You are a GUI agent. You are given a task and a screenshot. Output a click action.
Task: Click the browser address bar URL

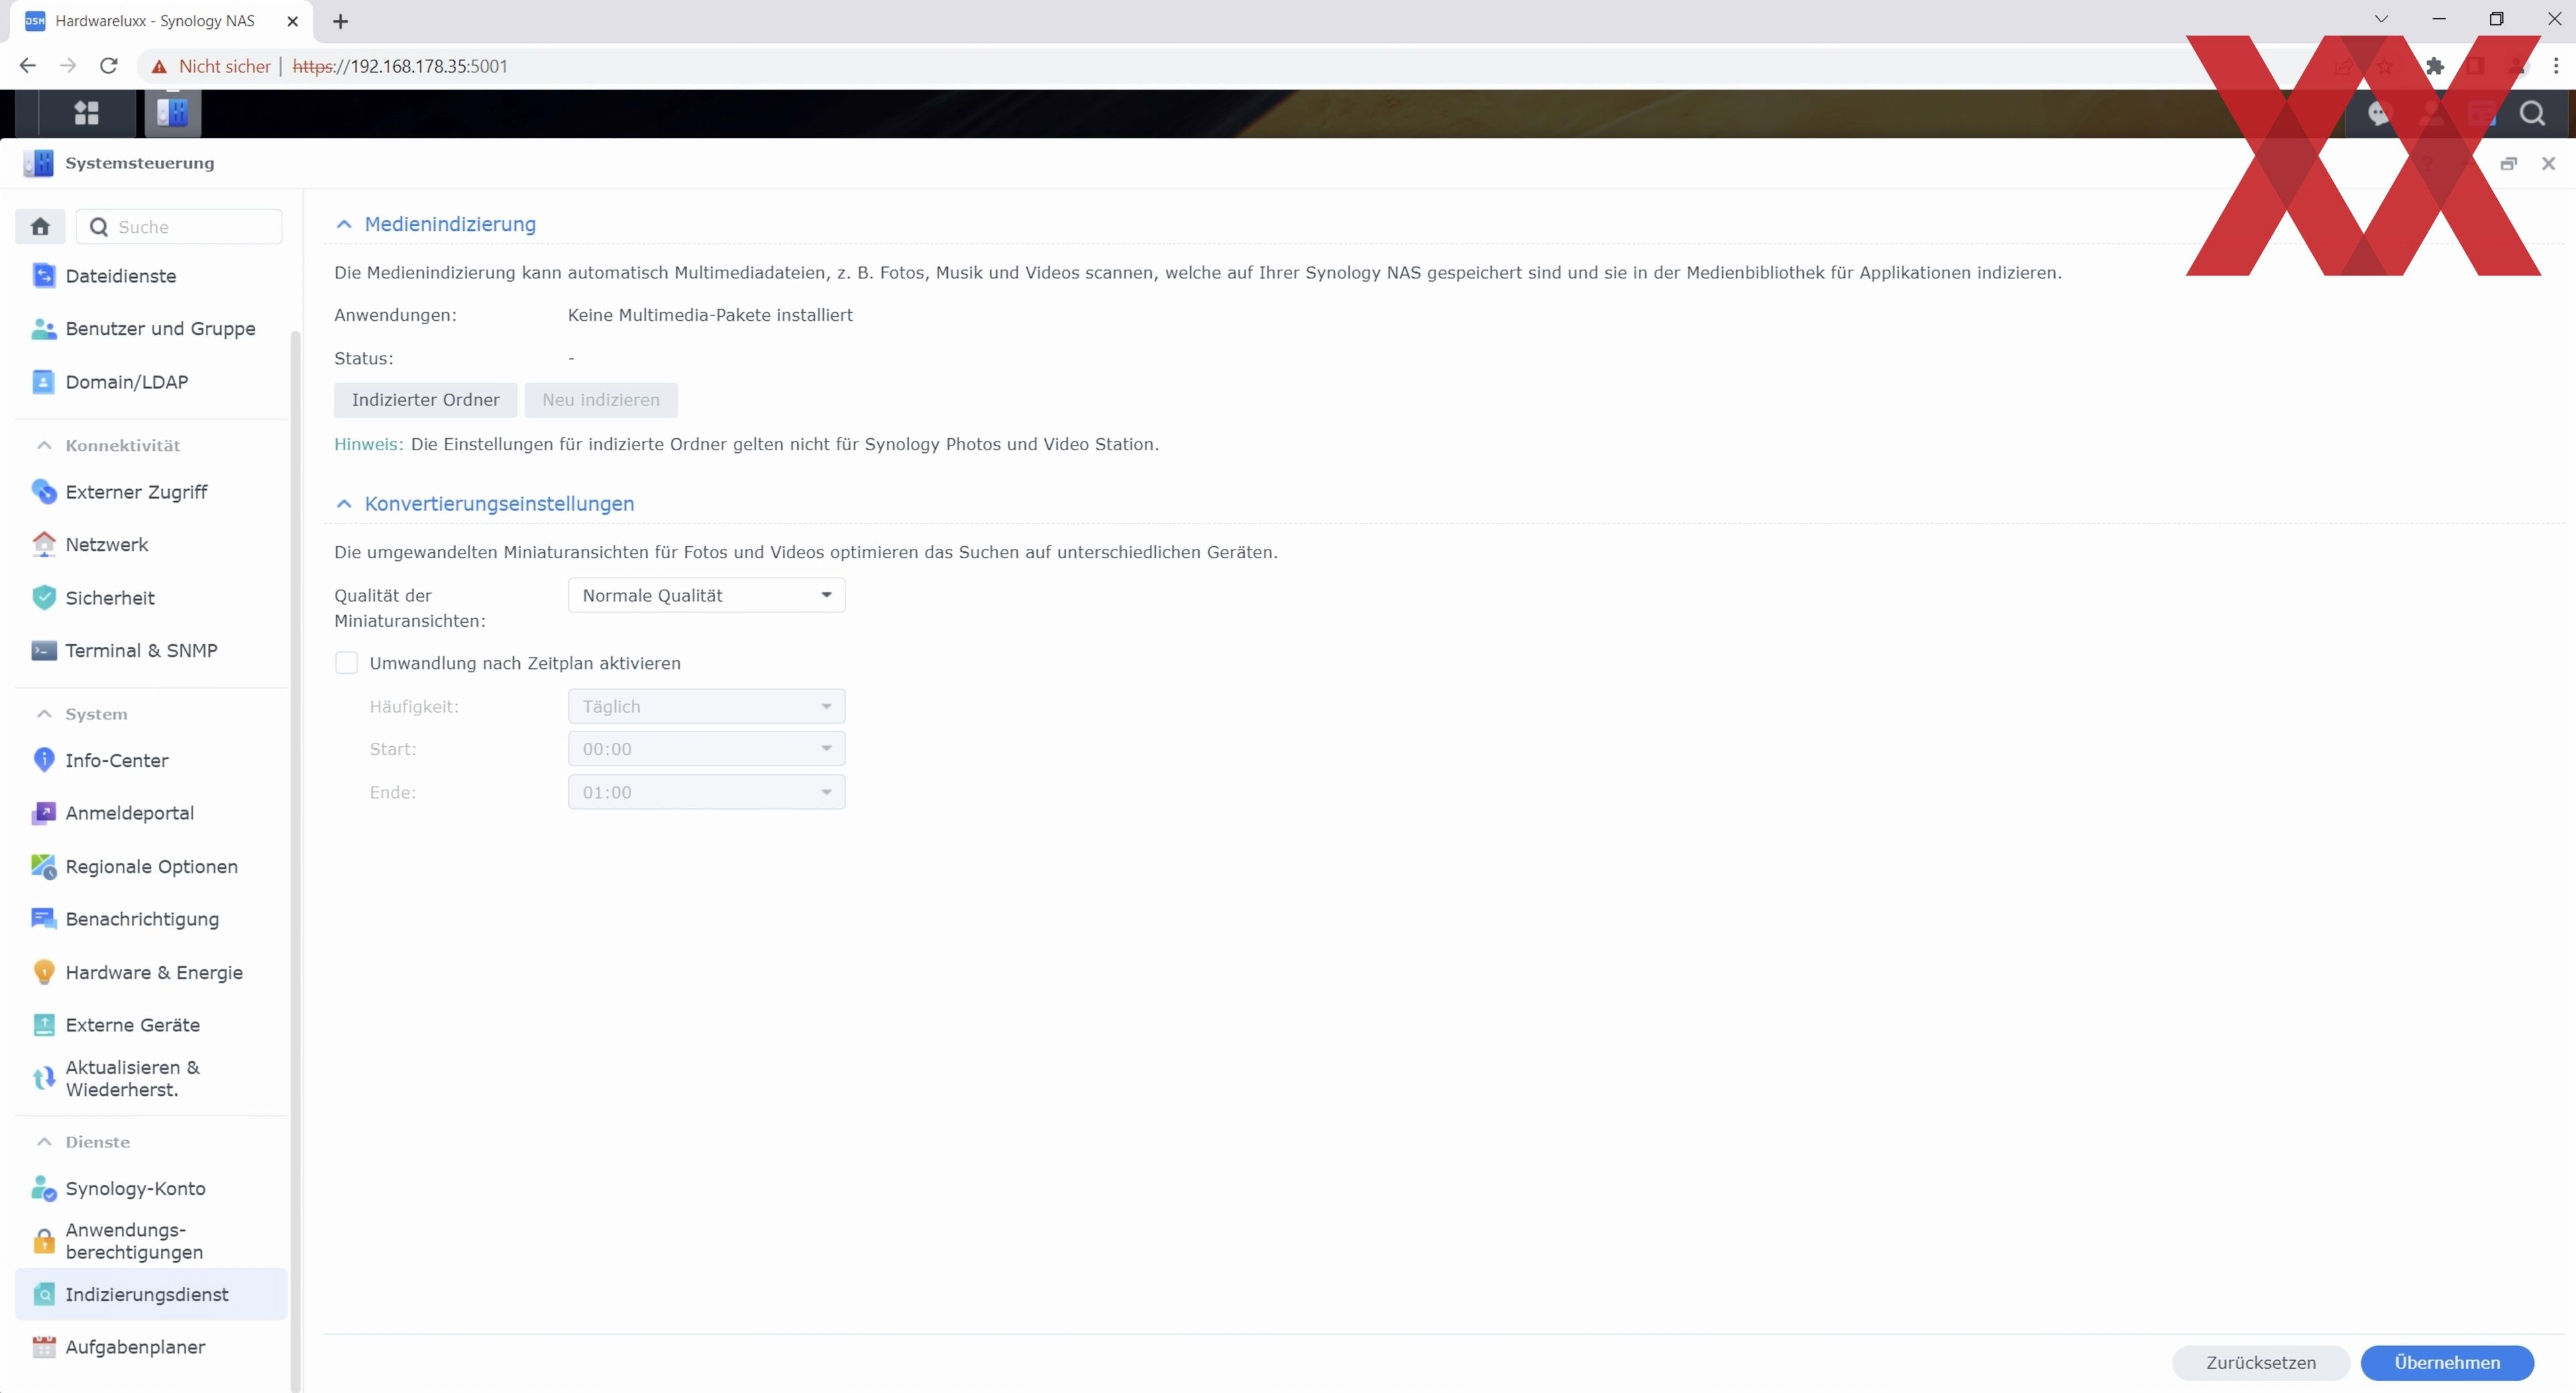pos(400,66)
